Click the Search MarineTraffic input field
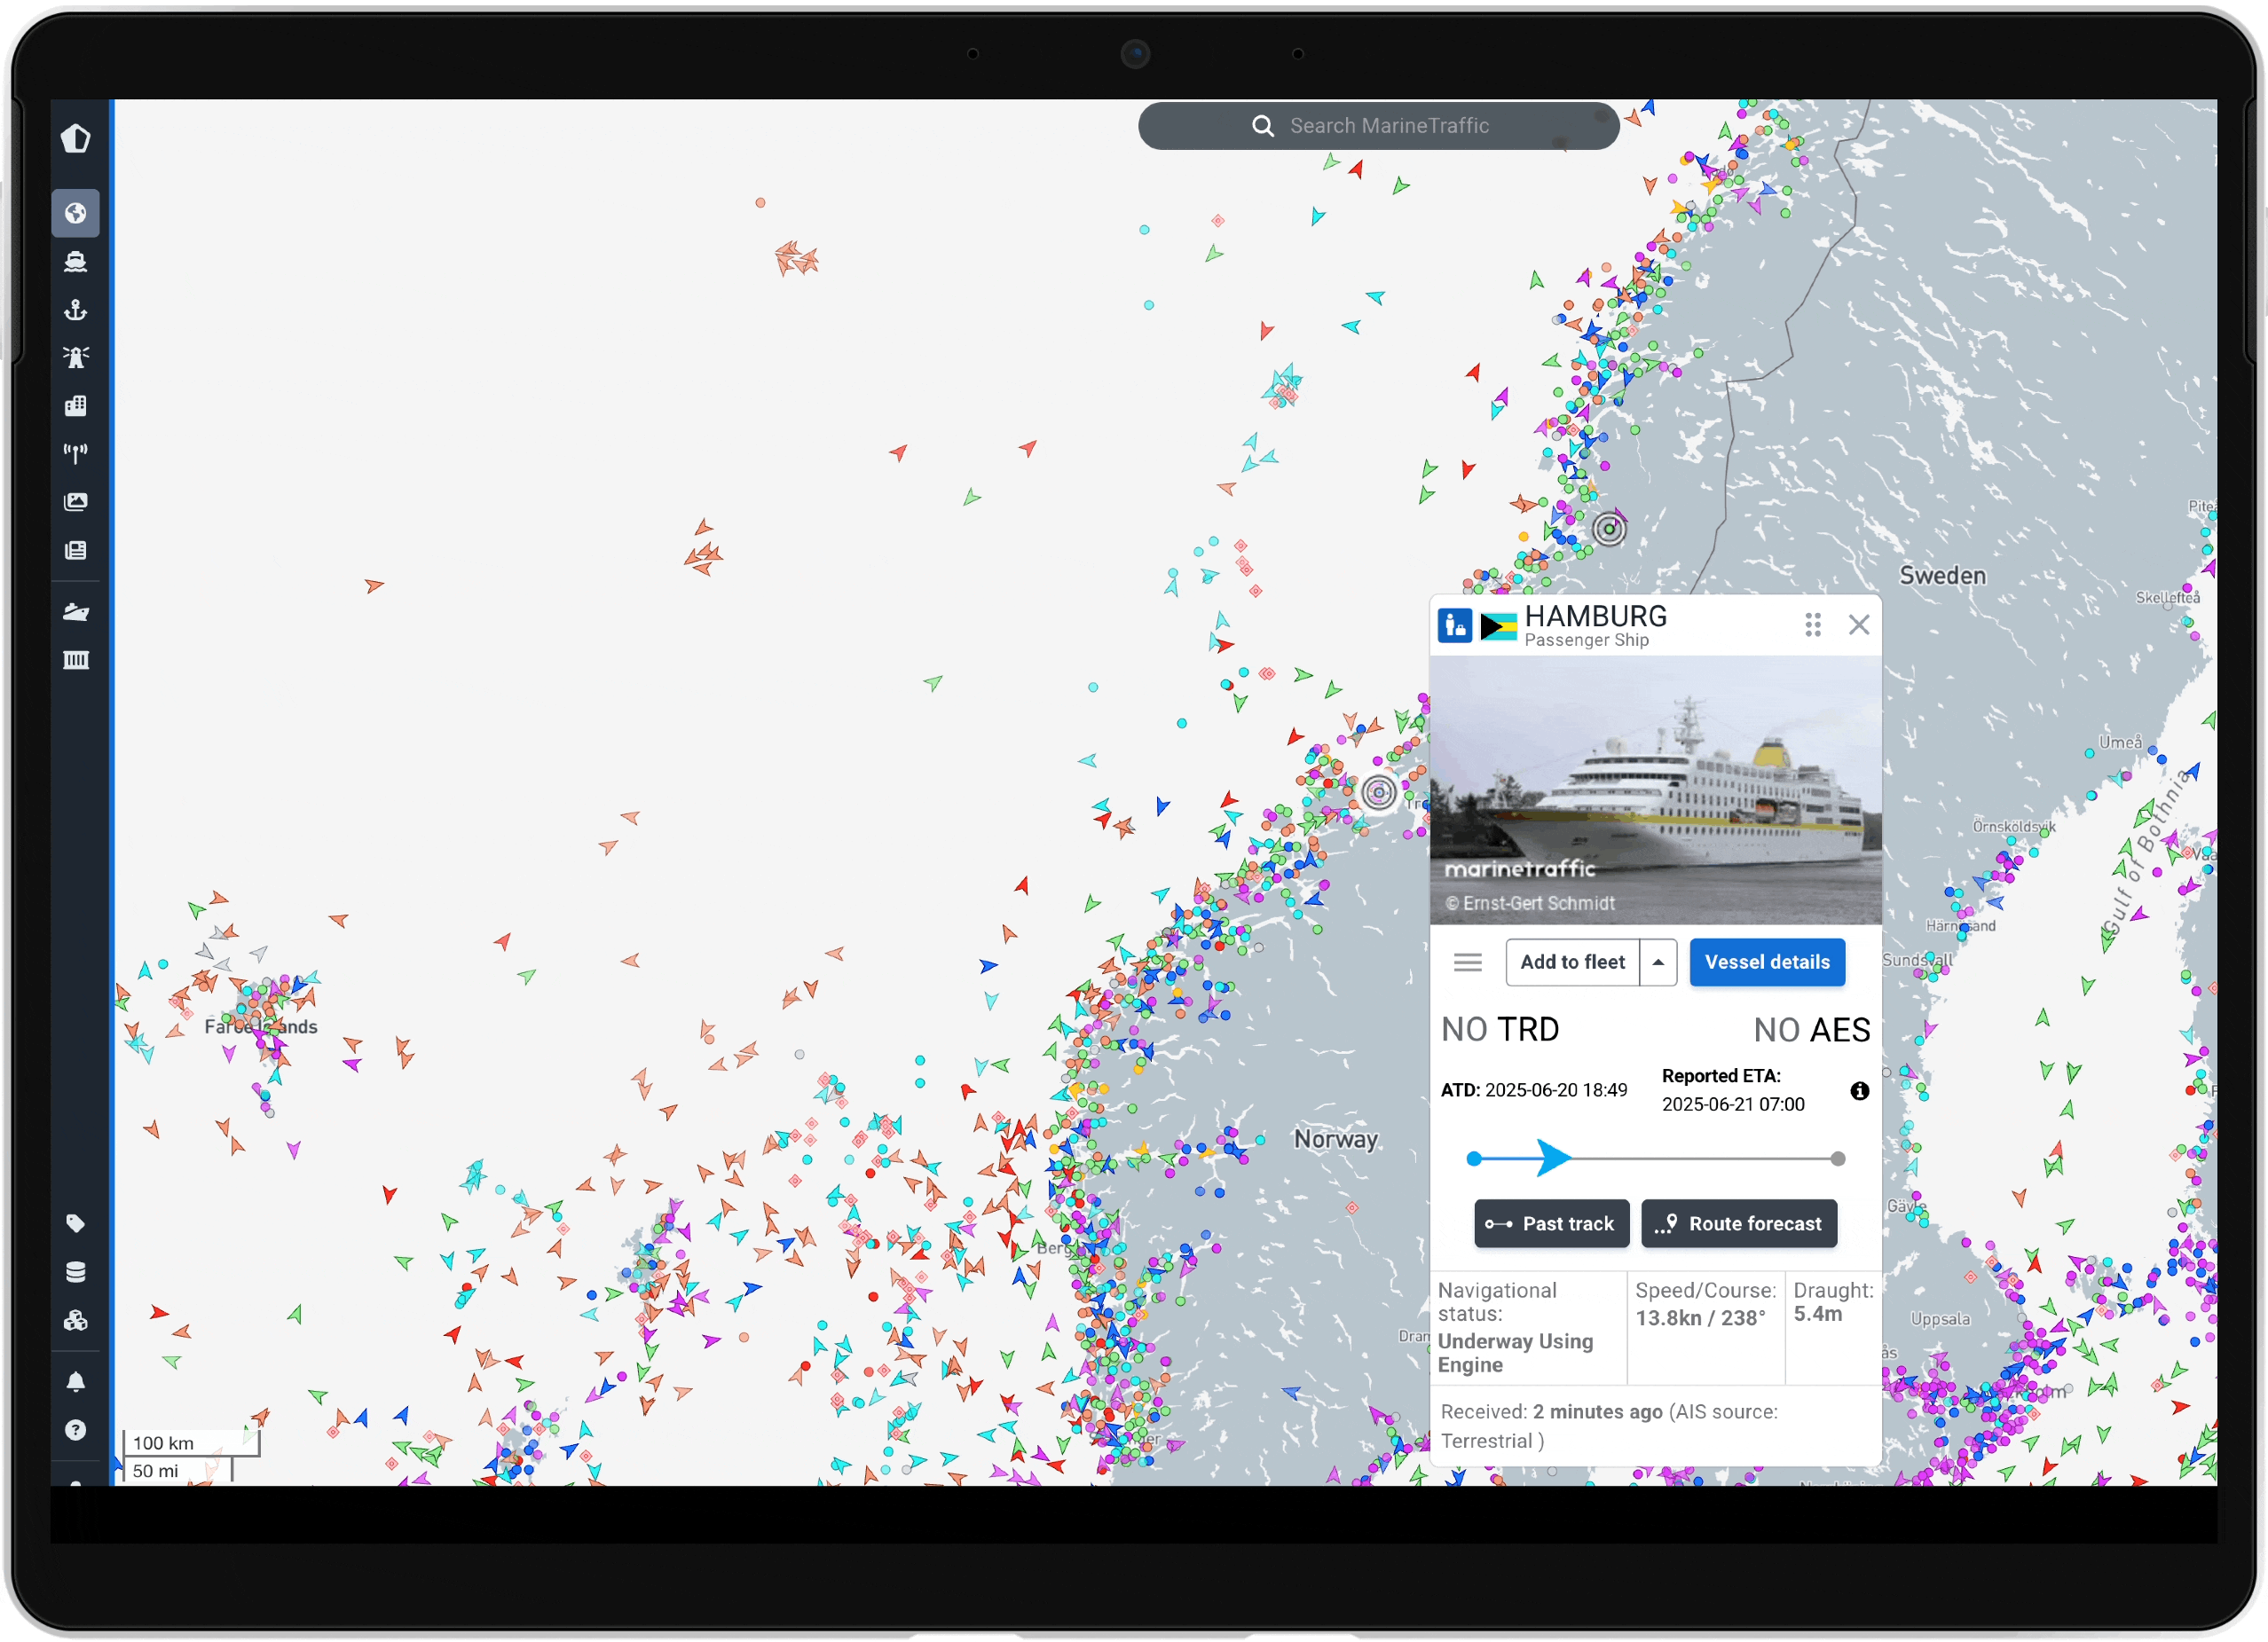This screenshot has height=1642, width=2268. point(1378,125)
